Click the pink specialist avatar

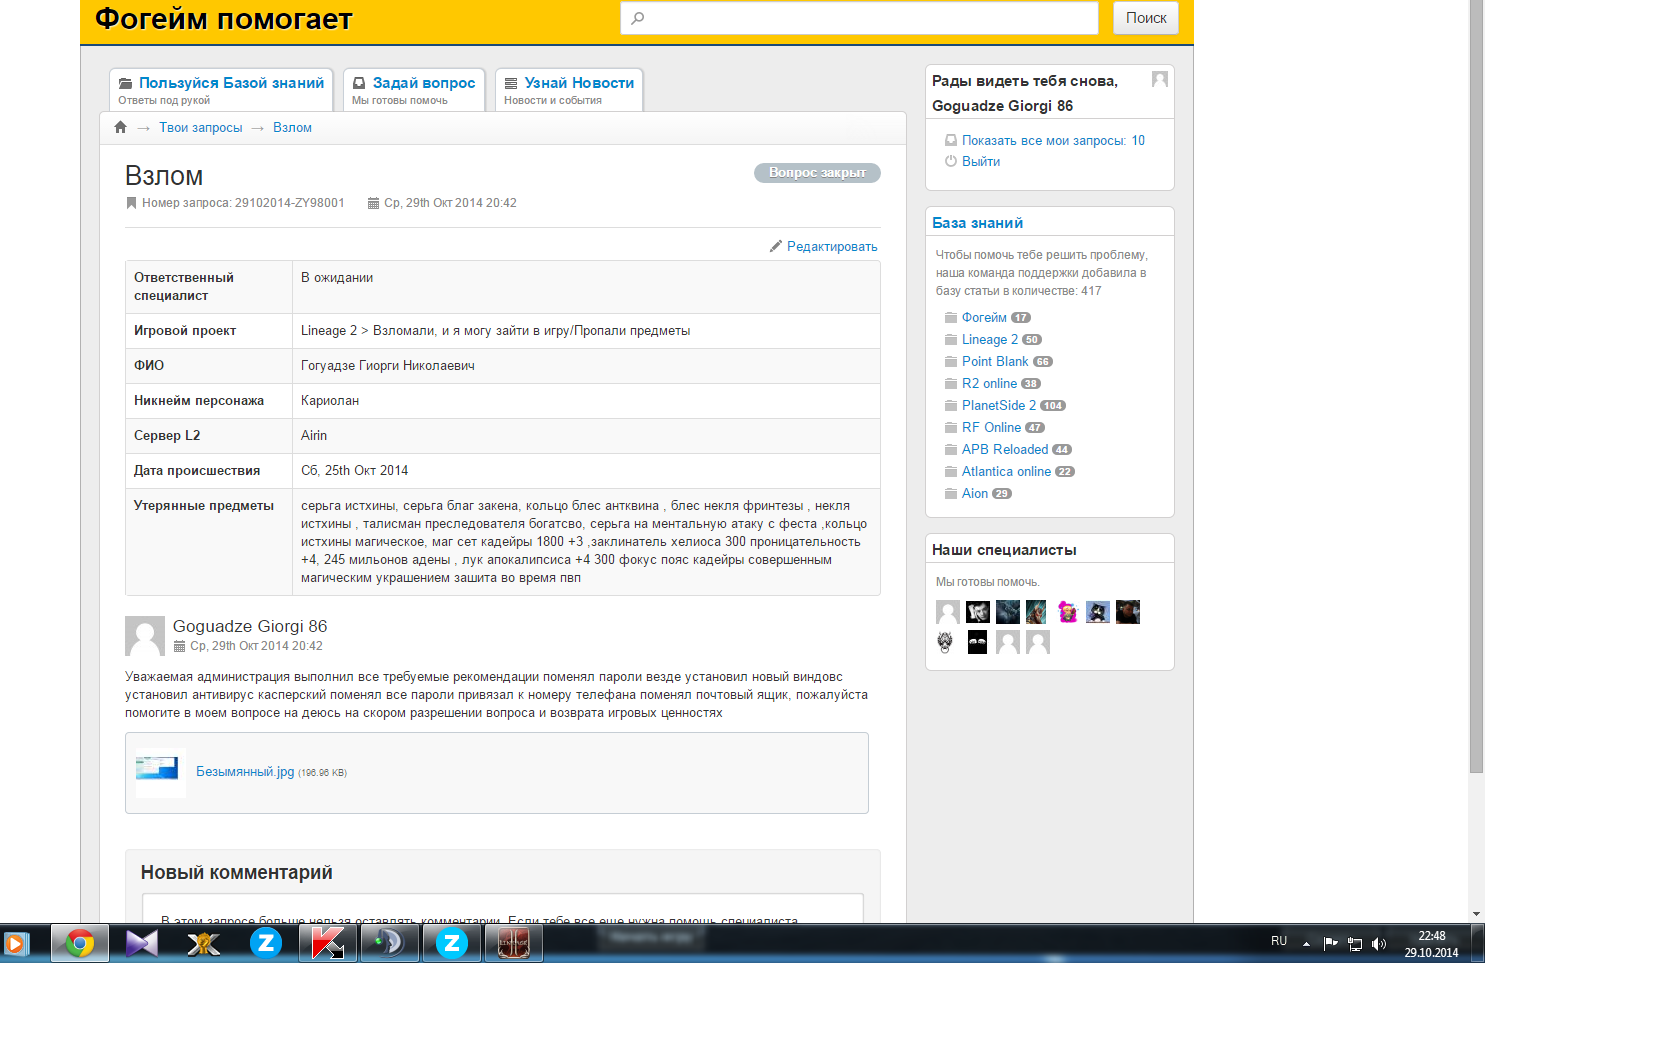(1068, 612)
